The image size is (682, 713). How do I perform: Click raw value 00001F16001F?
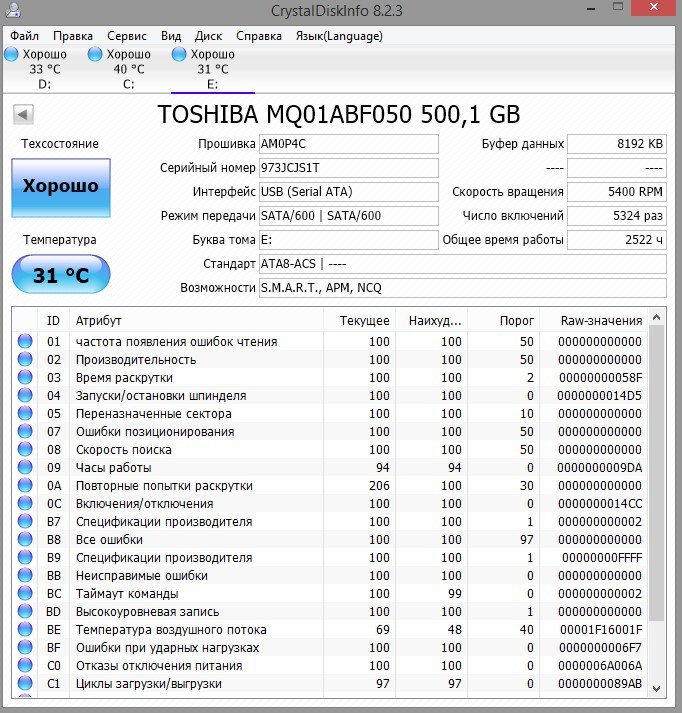click(601, 630)
